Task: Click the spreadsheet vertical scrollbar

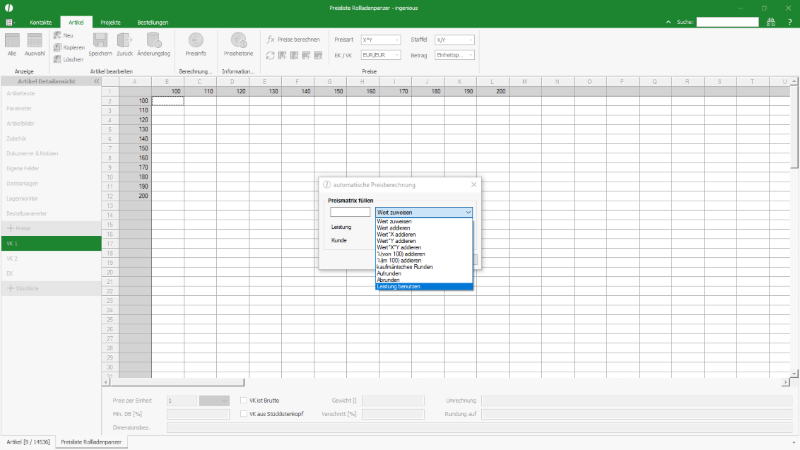Action: click(794, 127)
